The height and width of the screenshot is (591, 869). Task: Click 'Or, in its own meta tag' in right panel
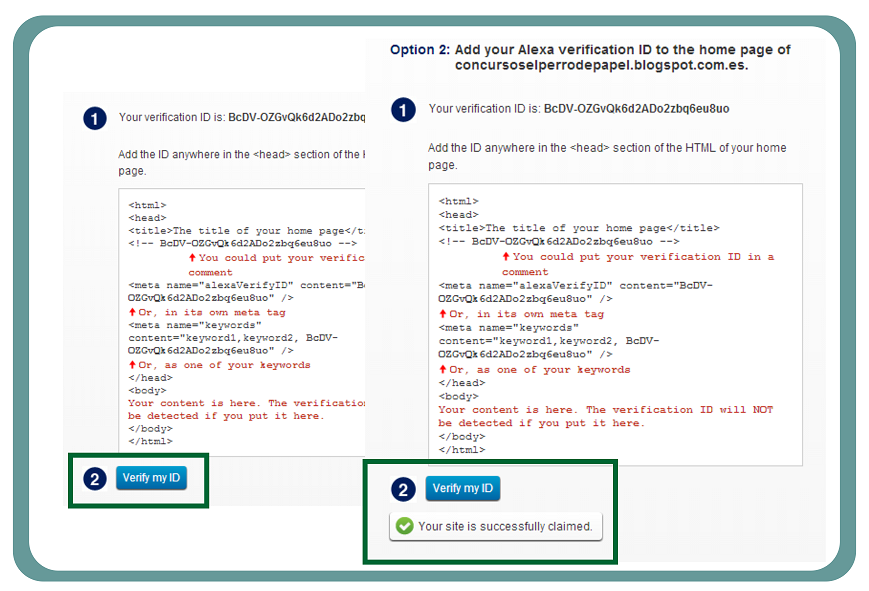[x=522, y=314]
